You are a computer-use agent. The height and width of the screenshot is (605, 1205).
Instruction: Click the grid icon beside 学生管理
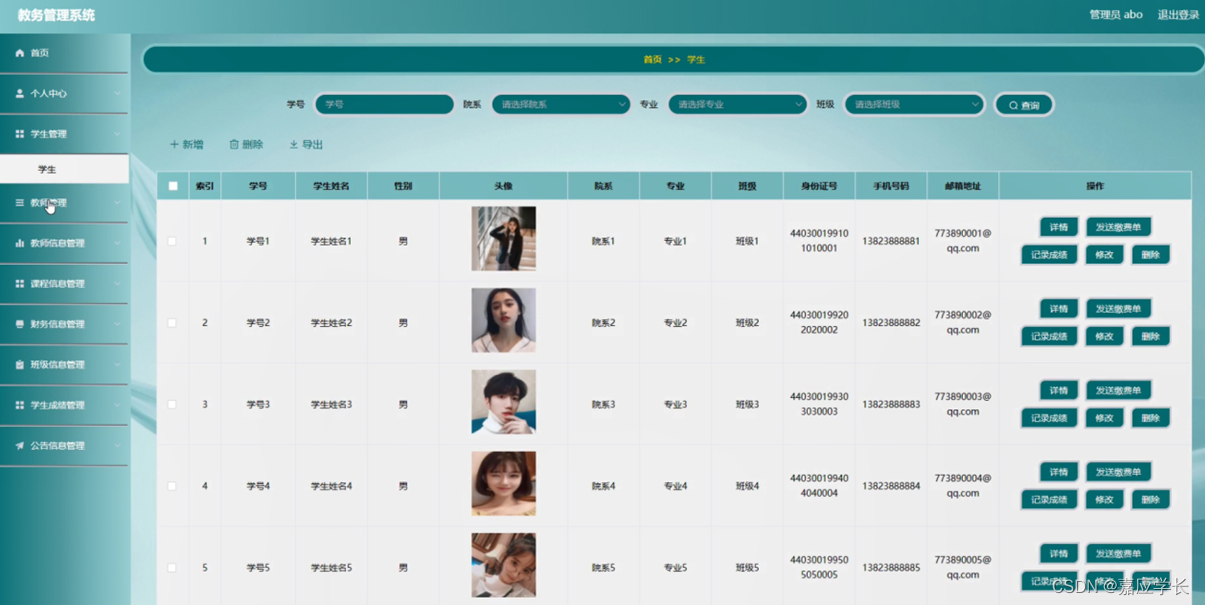19,134
